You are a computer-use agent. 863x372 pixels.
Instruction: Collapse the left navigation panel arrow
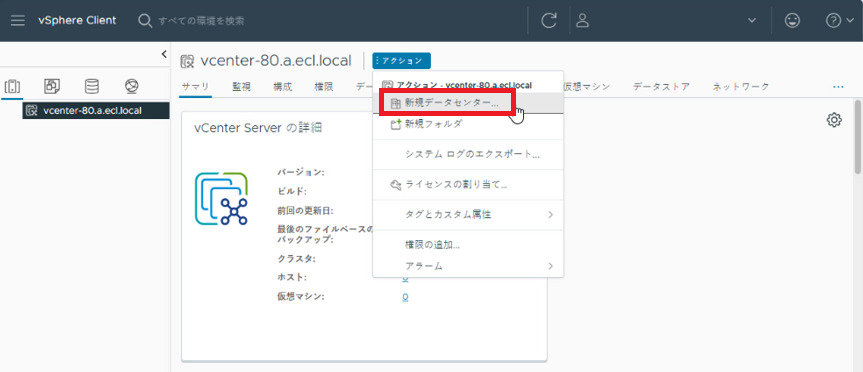click(164, 54)
